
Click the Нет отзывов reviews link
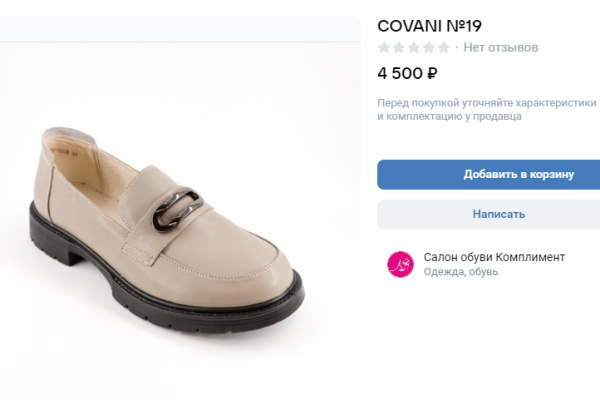[501, 47]
